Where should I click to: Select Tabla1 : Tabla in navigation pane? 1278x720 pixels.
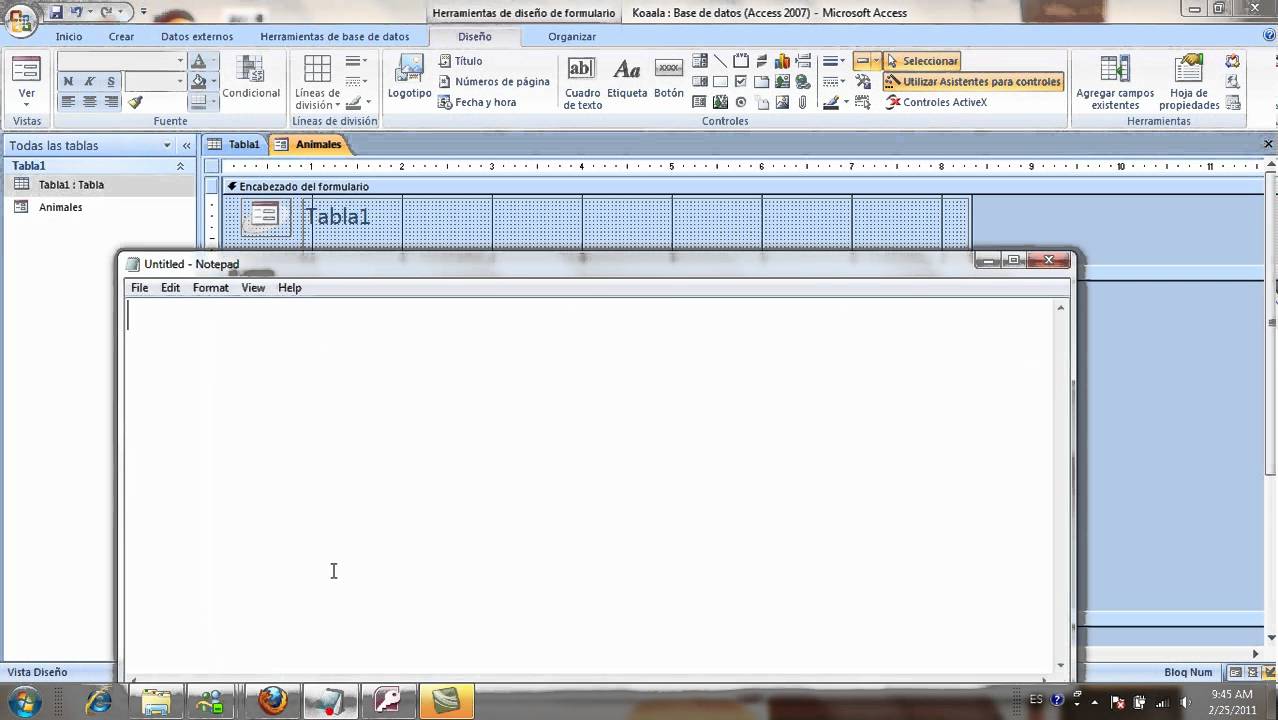pyautogui.click(x=99, y=185)
